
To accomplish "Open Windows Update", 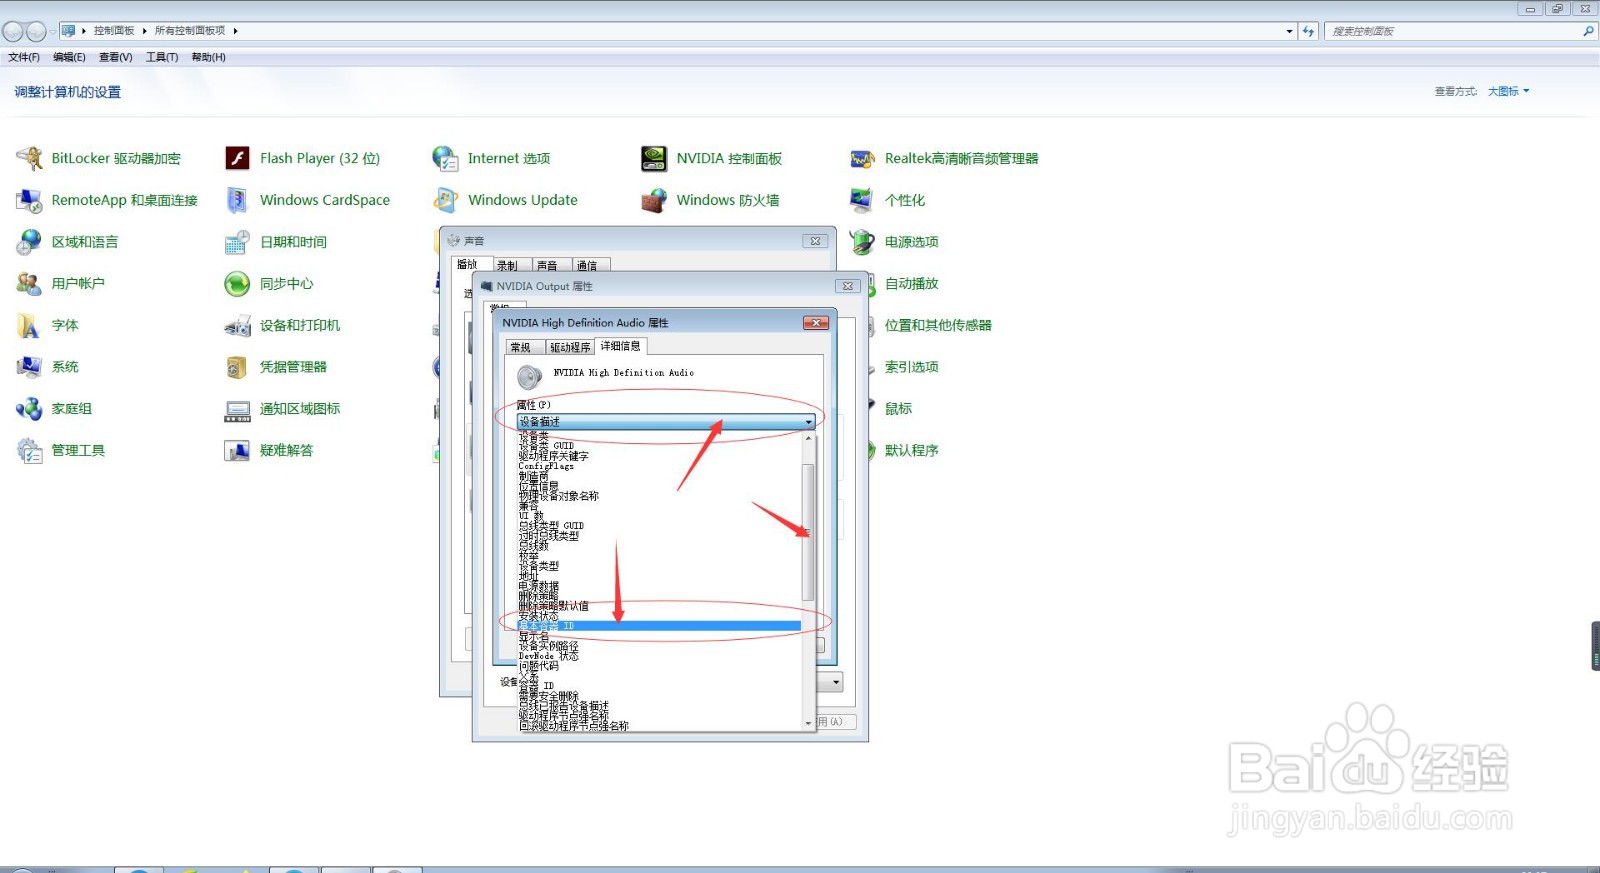I will (x=505, y=200).
